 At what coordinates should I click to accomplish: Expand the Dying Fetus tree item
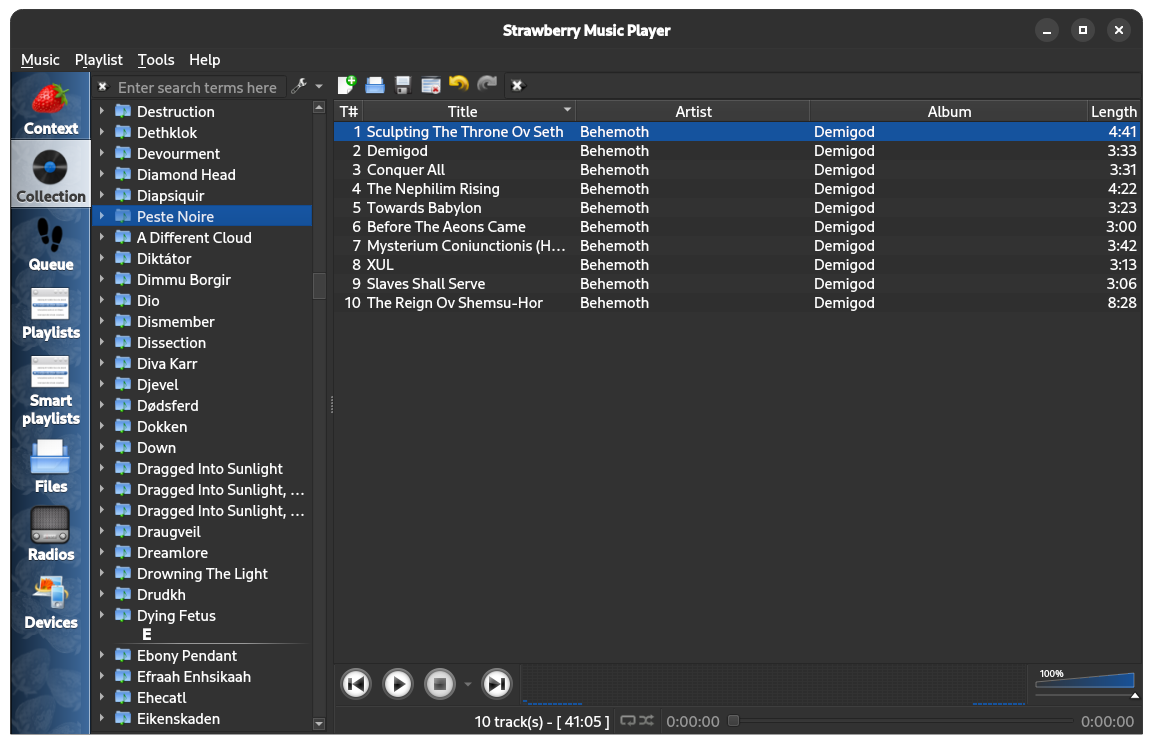point(102,616)
